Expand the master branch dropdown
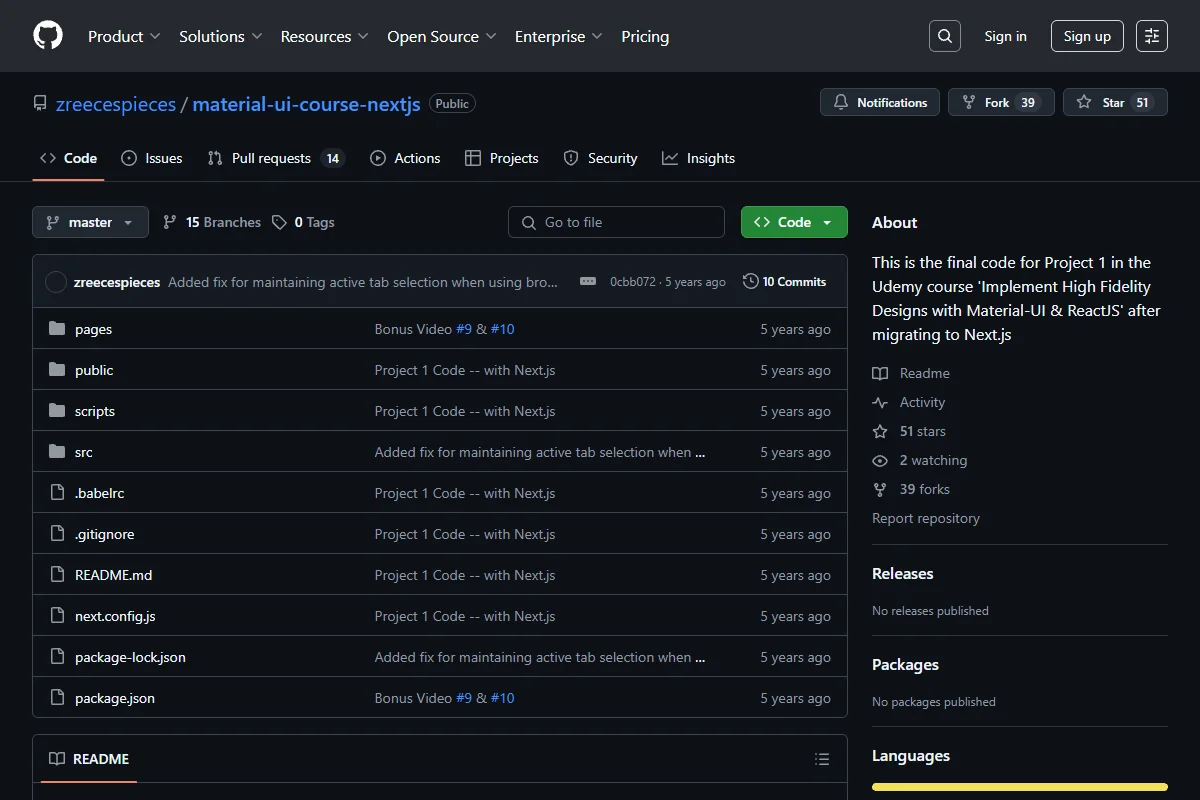 click(90, 222)
